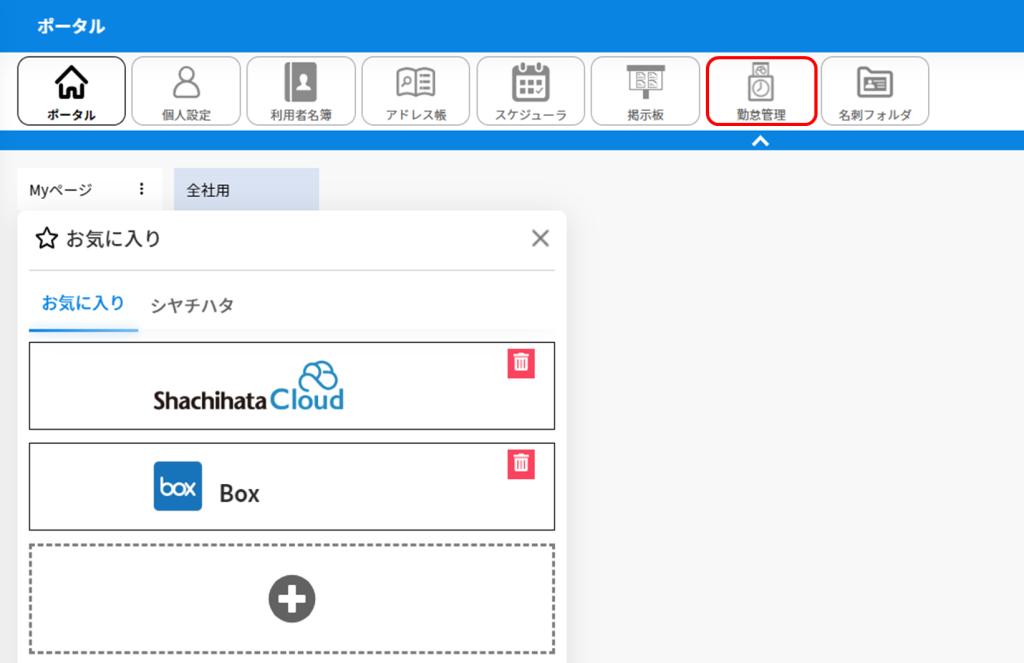Open 個人設定 personal settings
1024x663 pixels.
click(186, 91)
